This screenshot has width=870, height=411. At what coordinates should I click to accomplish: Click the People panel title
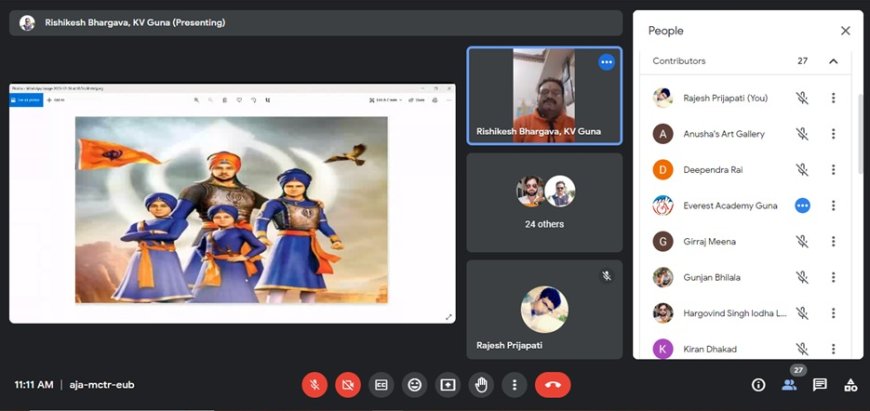[666, 31]
